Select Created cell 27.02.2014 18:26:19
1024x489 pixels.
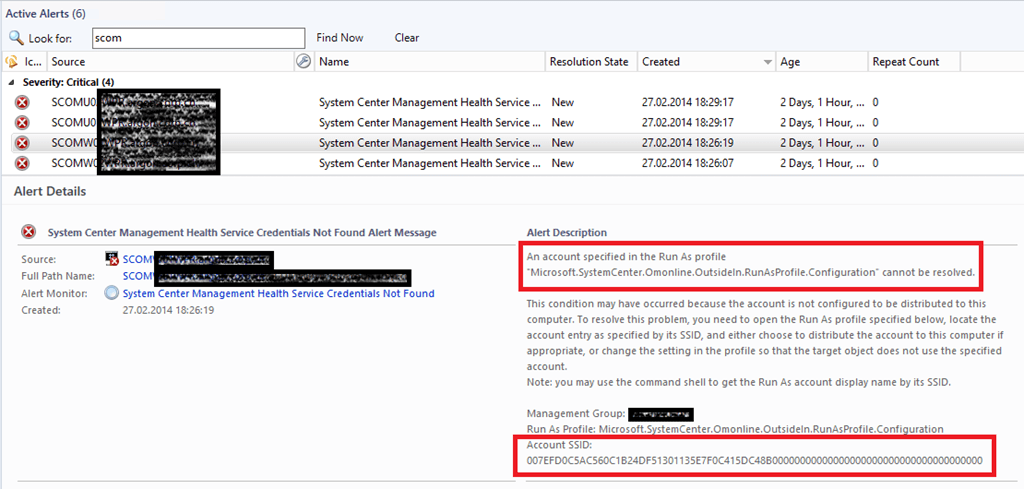click(x=688, y=143)
